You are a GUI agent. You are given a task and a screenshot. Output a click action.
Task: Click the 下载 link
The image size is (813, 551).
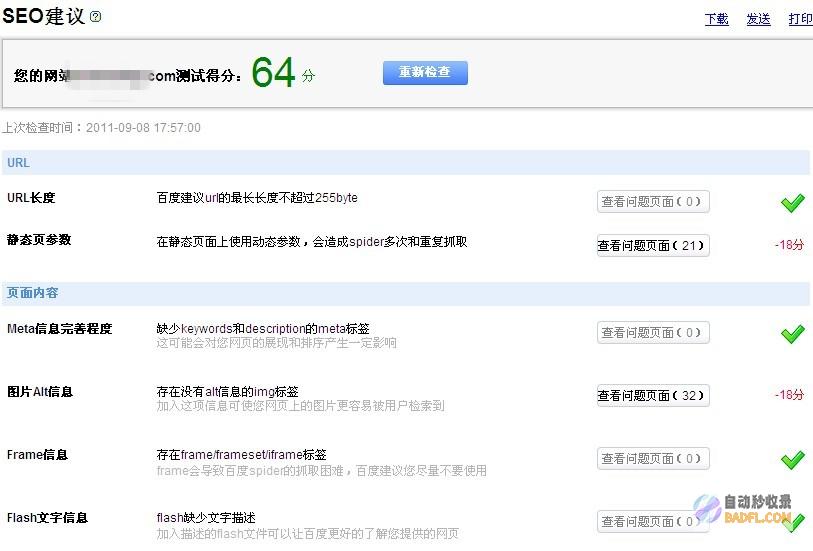coord(717,19)
